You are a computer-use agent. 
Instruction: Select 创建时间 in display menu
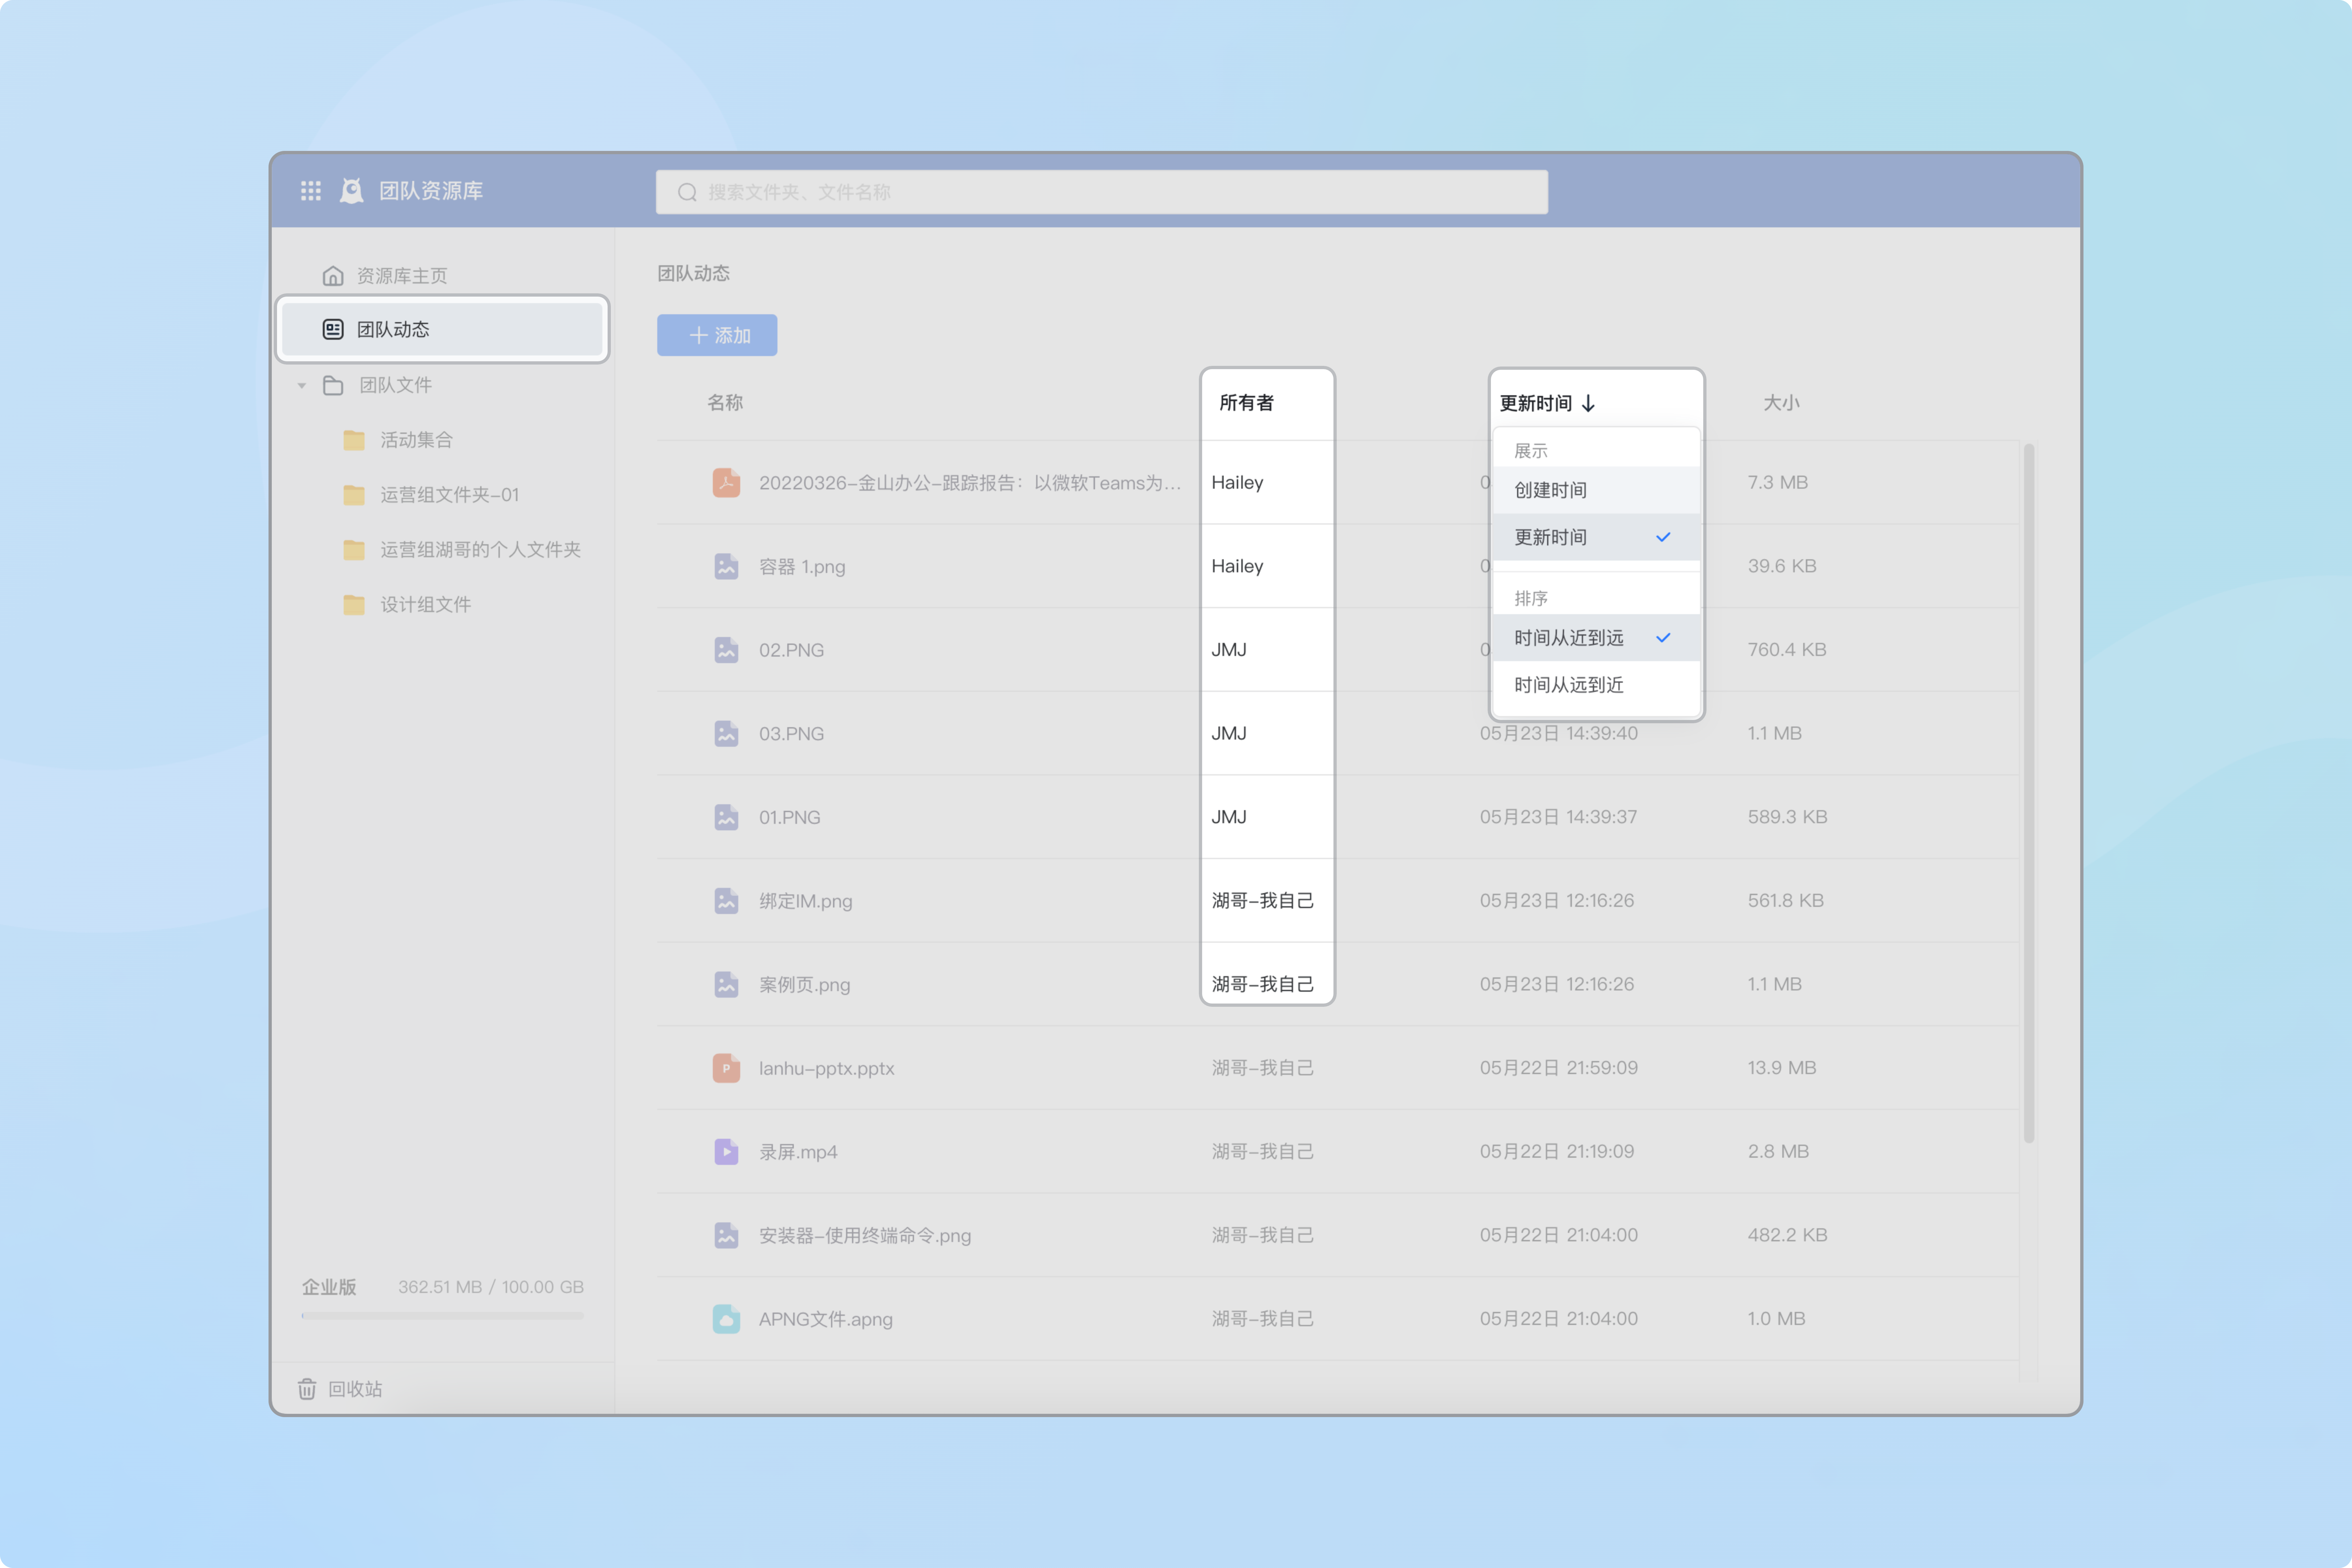1596,490
